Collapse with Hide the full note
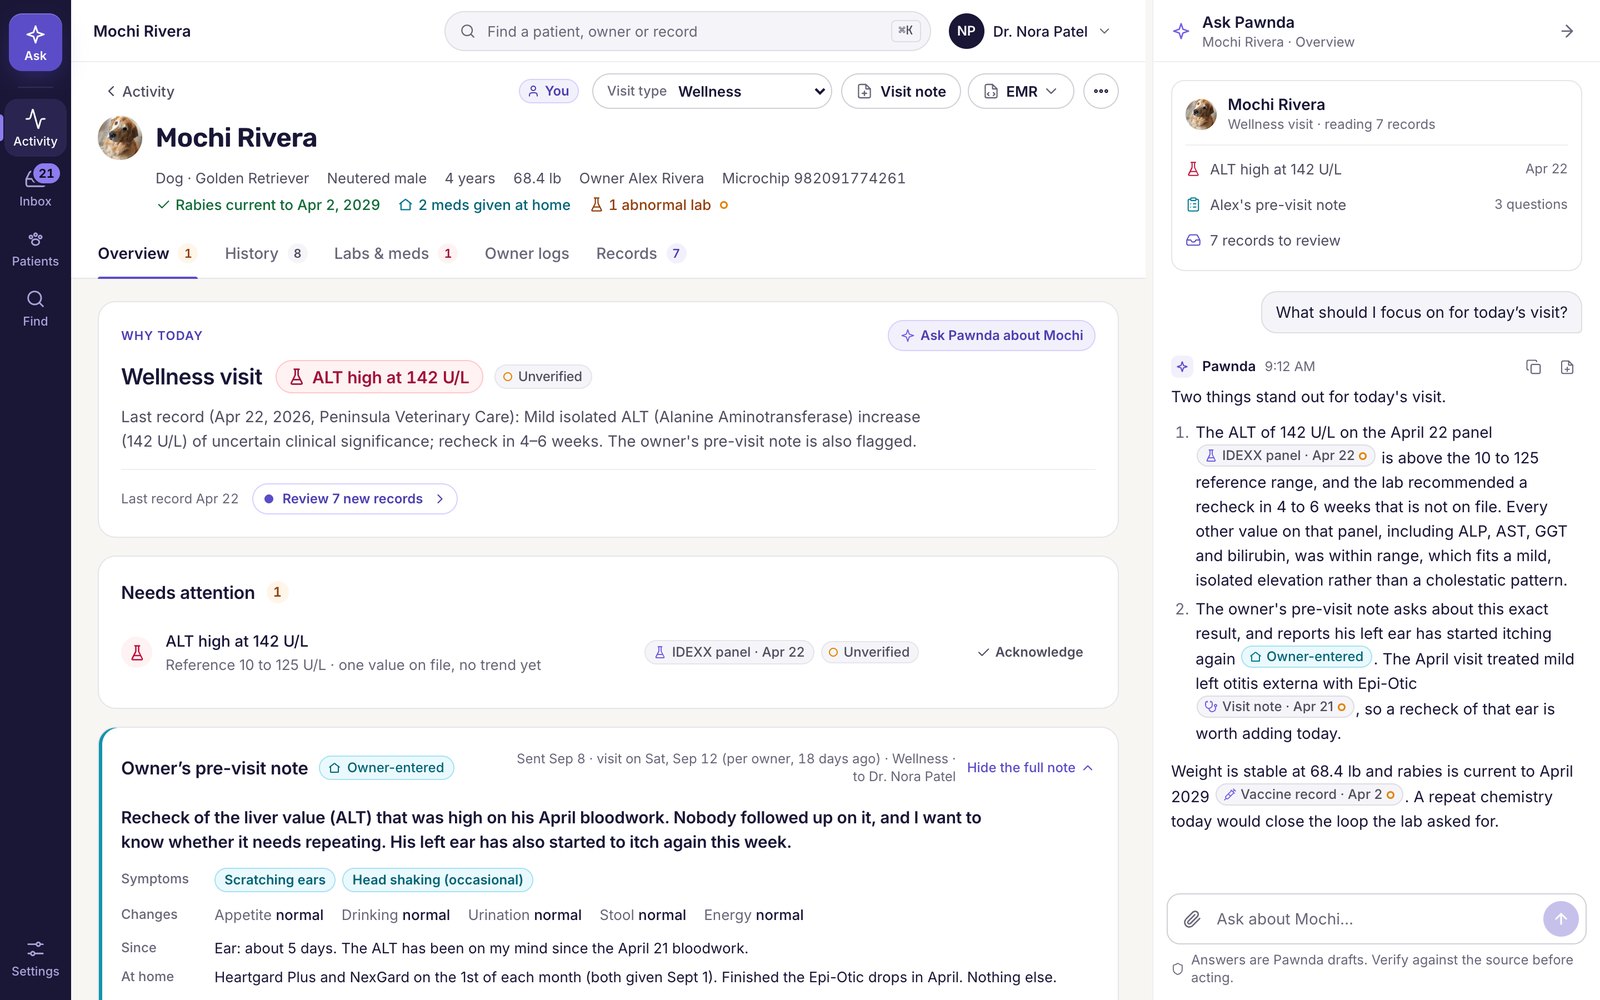Screen dimensions: 1600x1000 (1030, 768)
